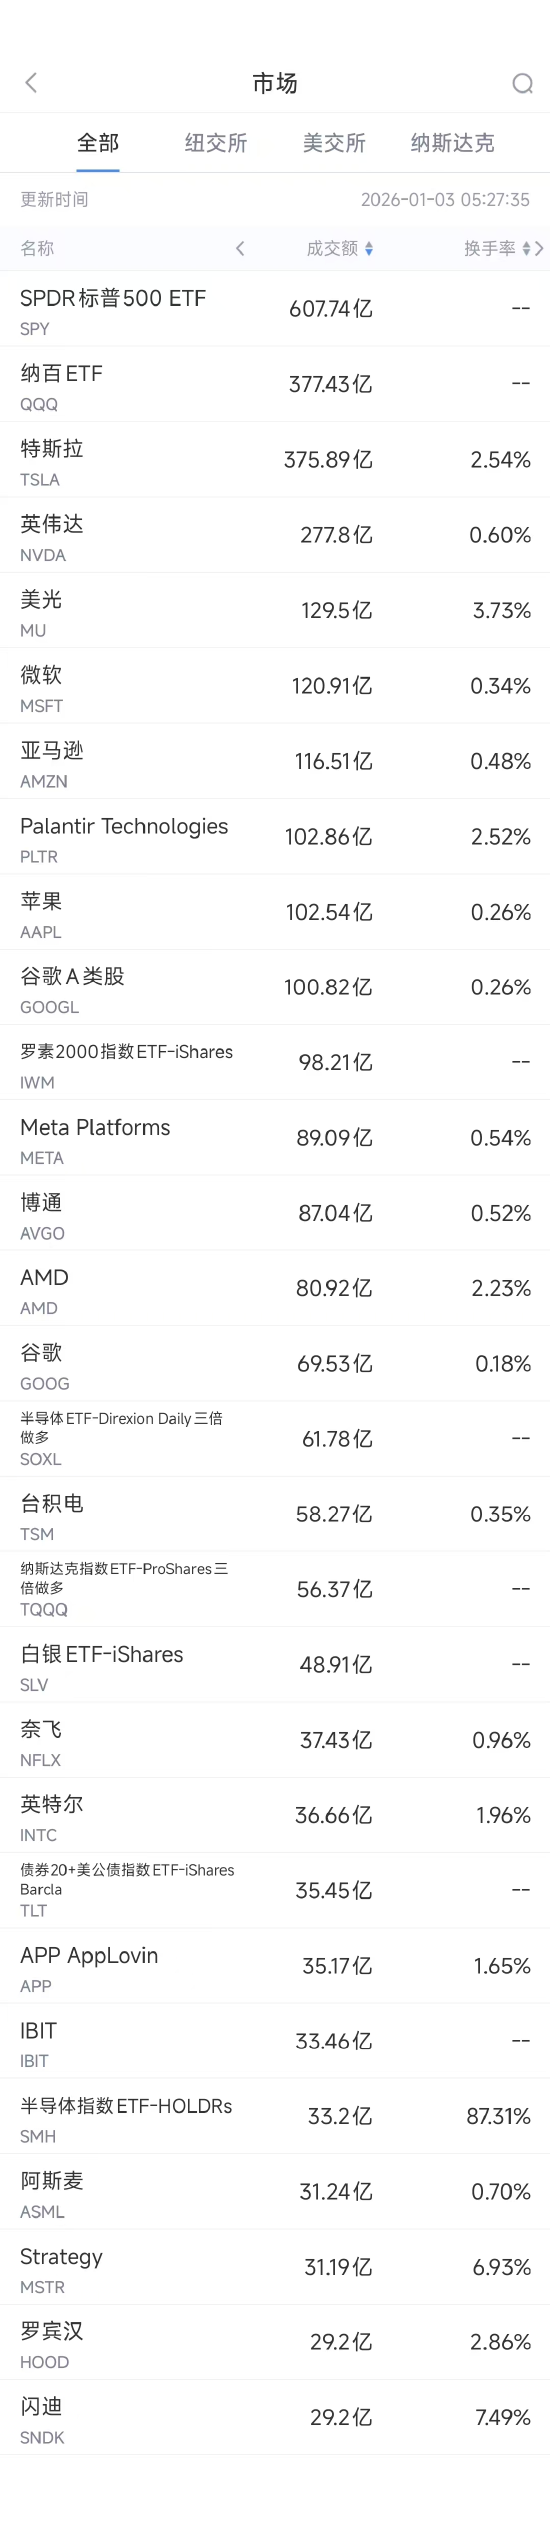
Task: Open the 特斯拉 TSLA row
Action: point(275,460)
